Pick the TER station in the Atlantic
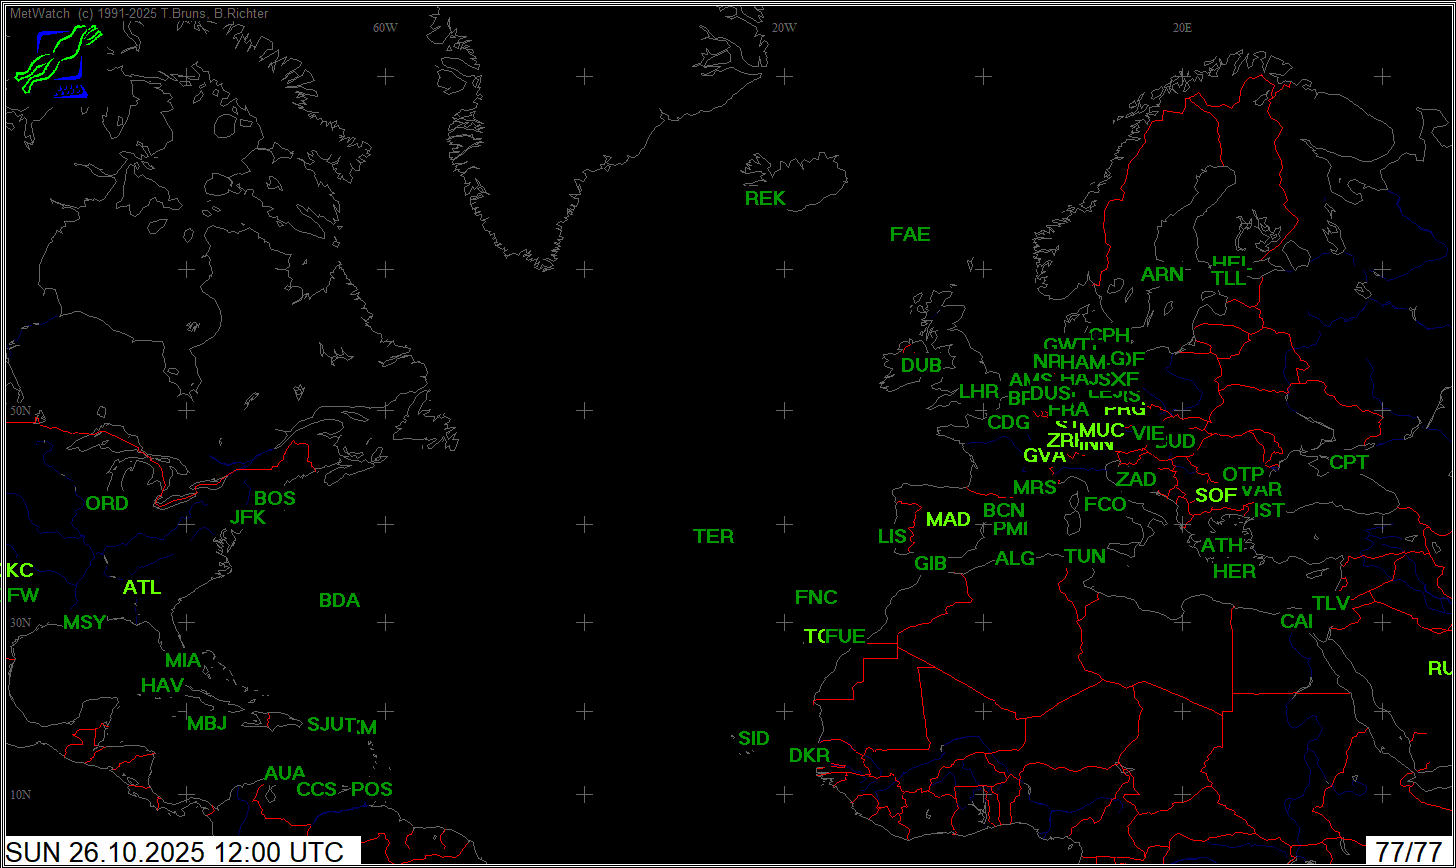The height and width of the screenshot is (868, 1456). click(713, 537)
